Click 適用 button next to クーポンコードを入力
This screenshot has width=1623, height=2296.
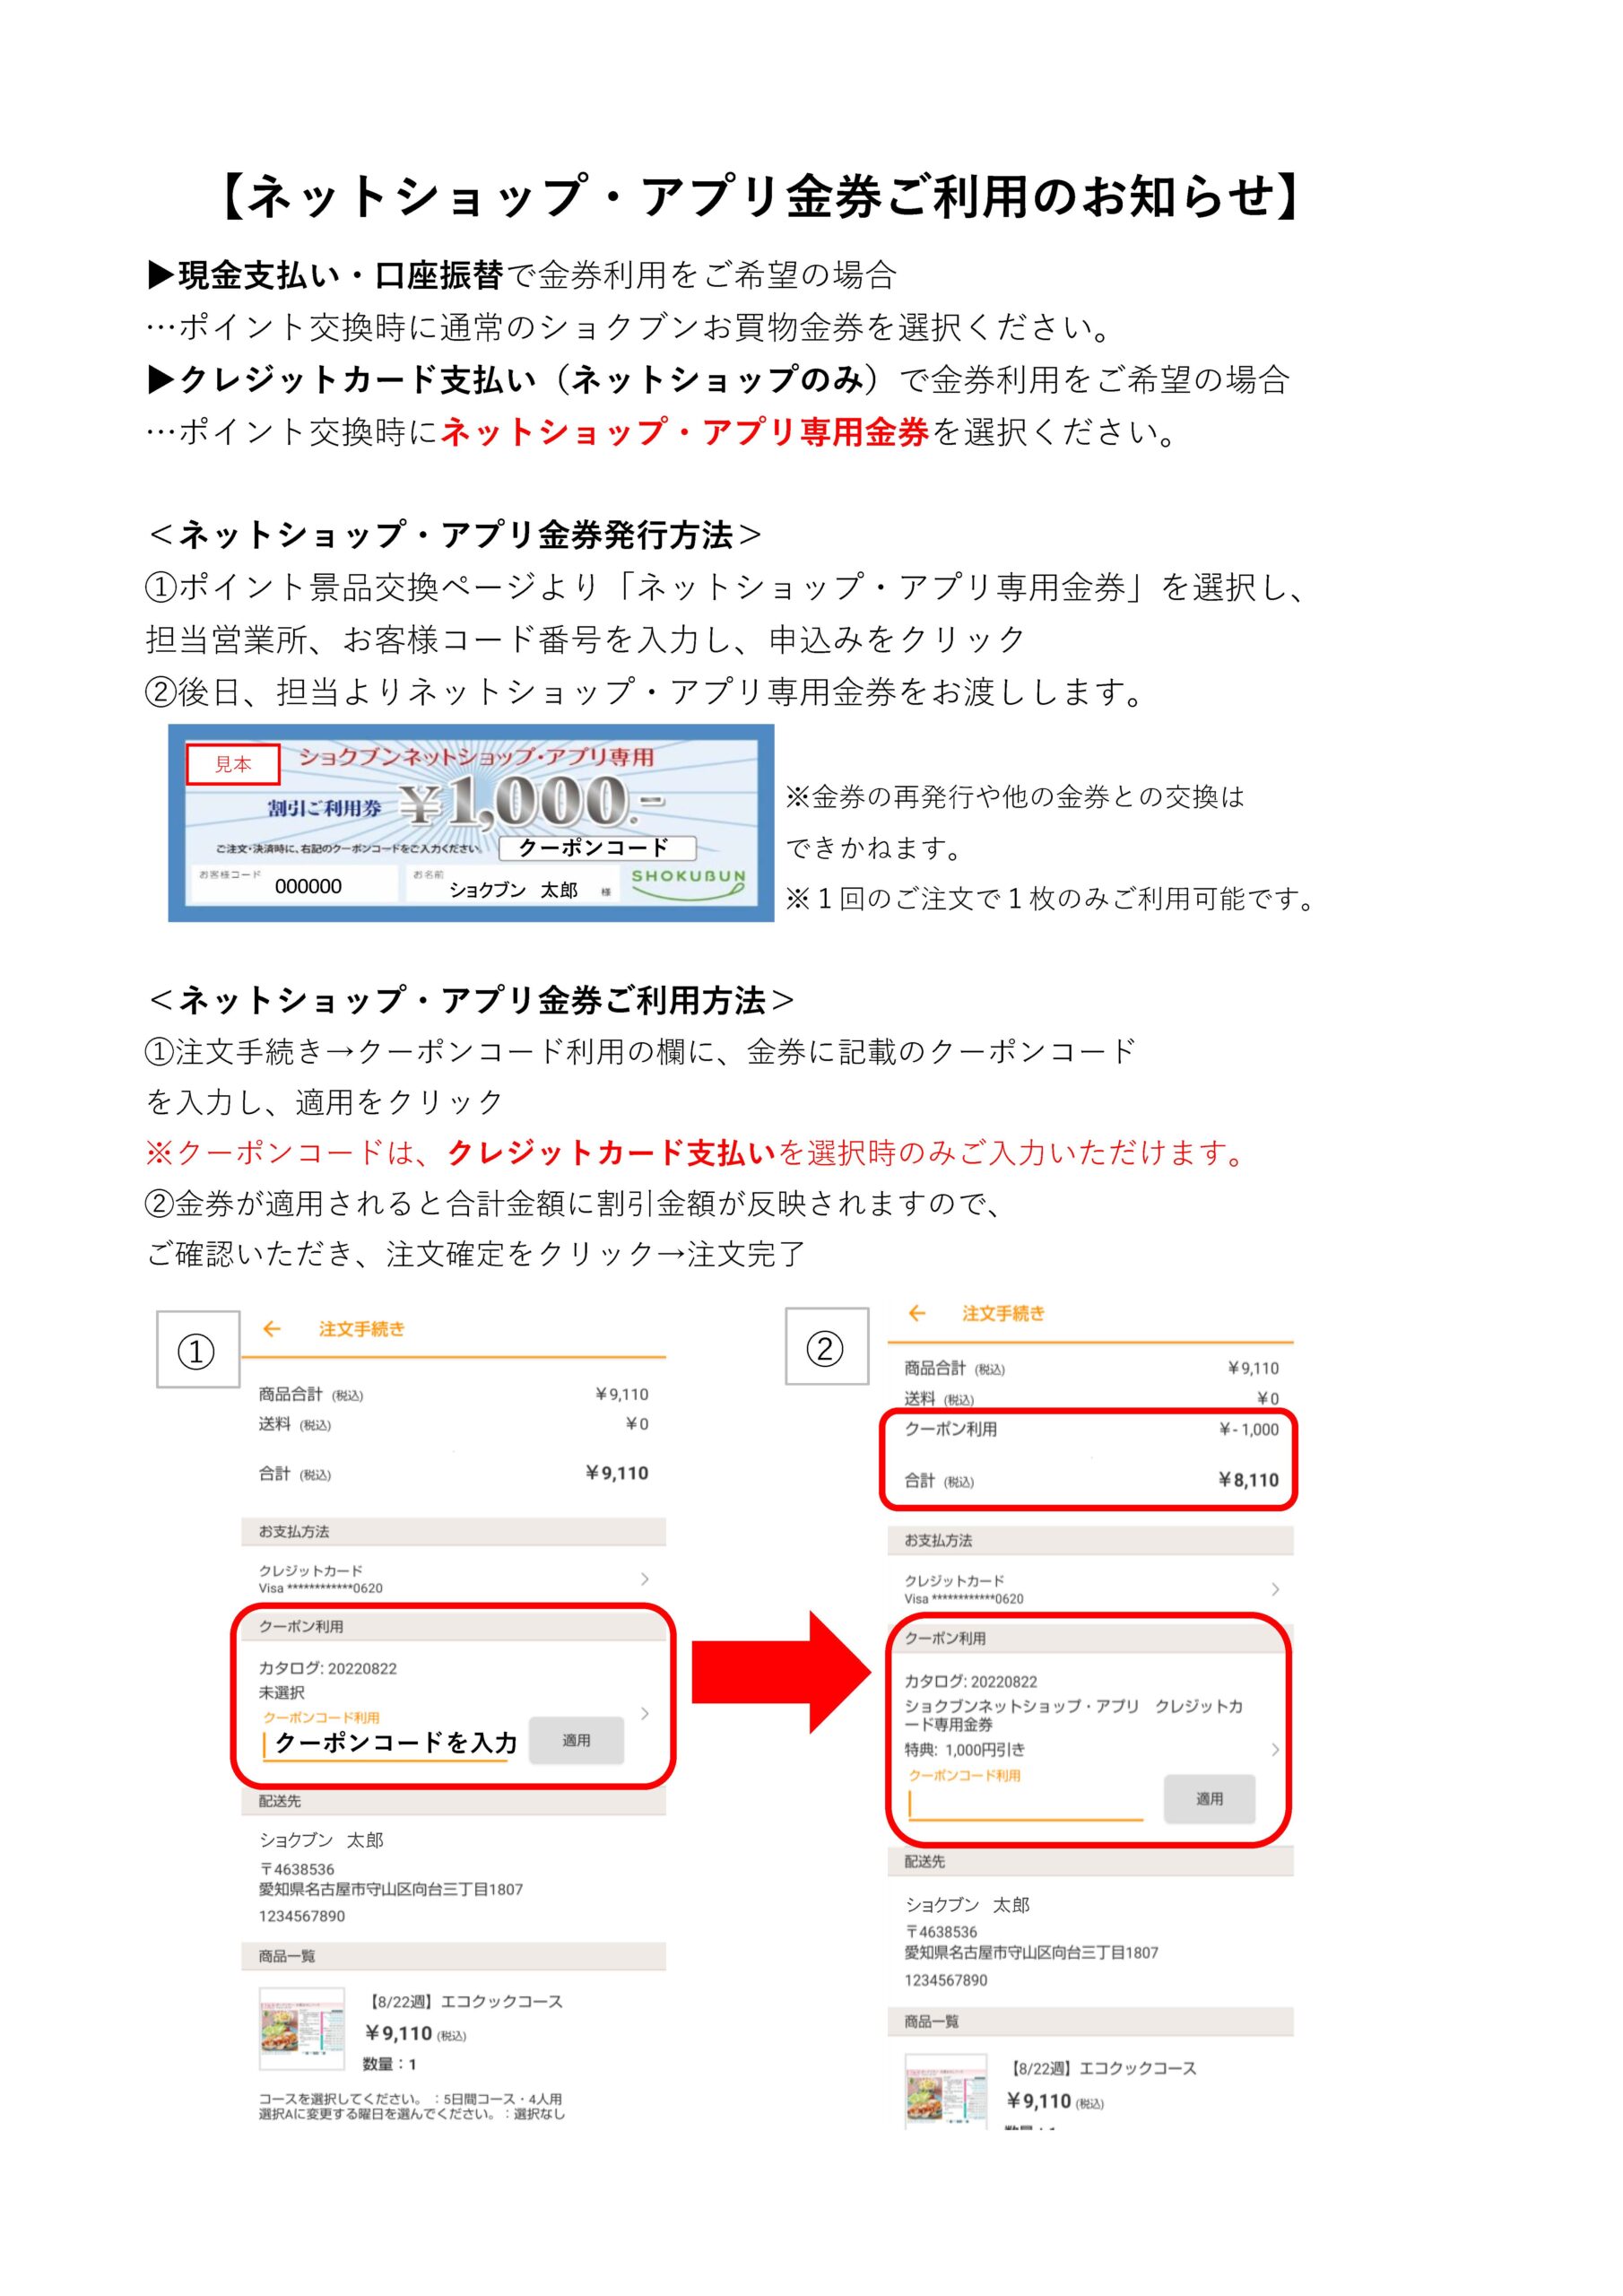pos(576,1740)
